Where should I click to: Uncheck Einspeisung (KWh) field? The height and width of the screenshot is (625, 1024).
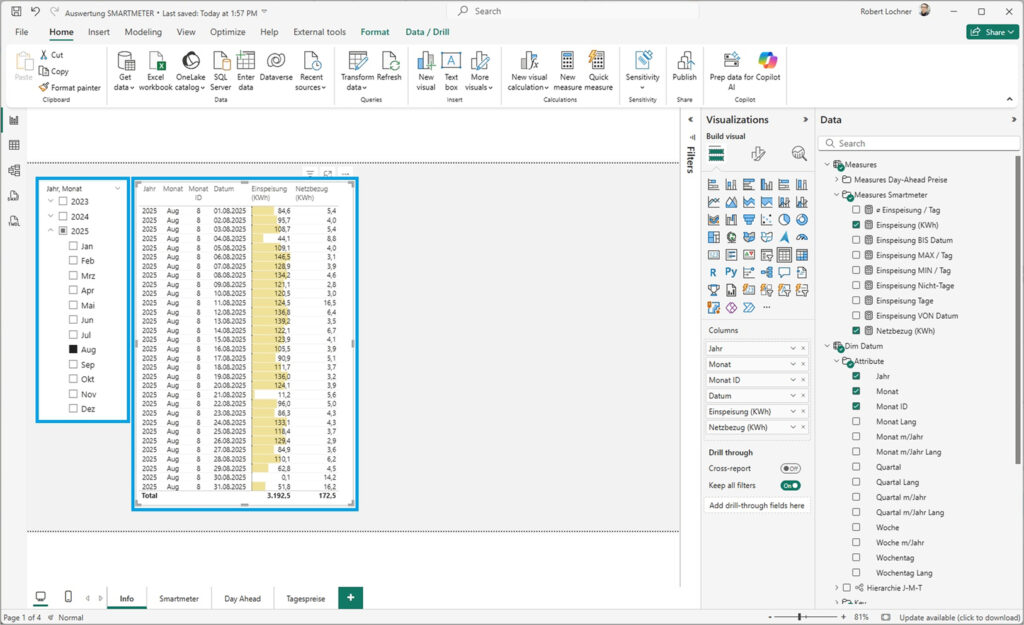[856, 225]
